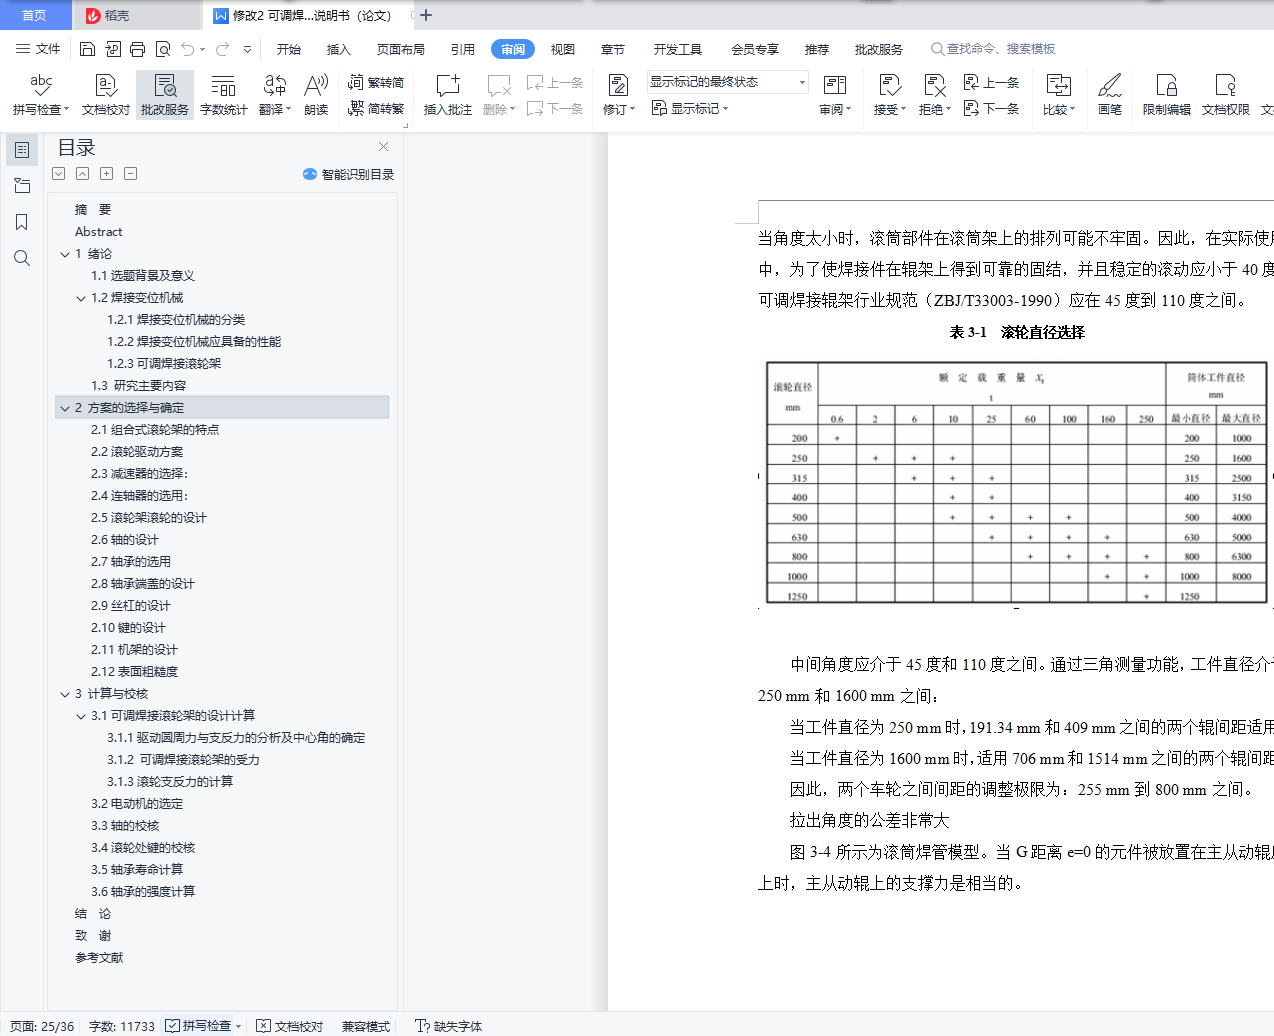
Task: Click the 缺失字体 missing fonts notice
Action: 449,1026
